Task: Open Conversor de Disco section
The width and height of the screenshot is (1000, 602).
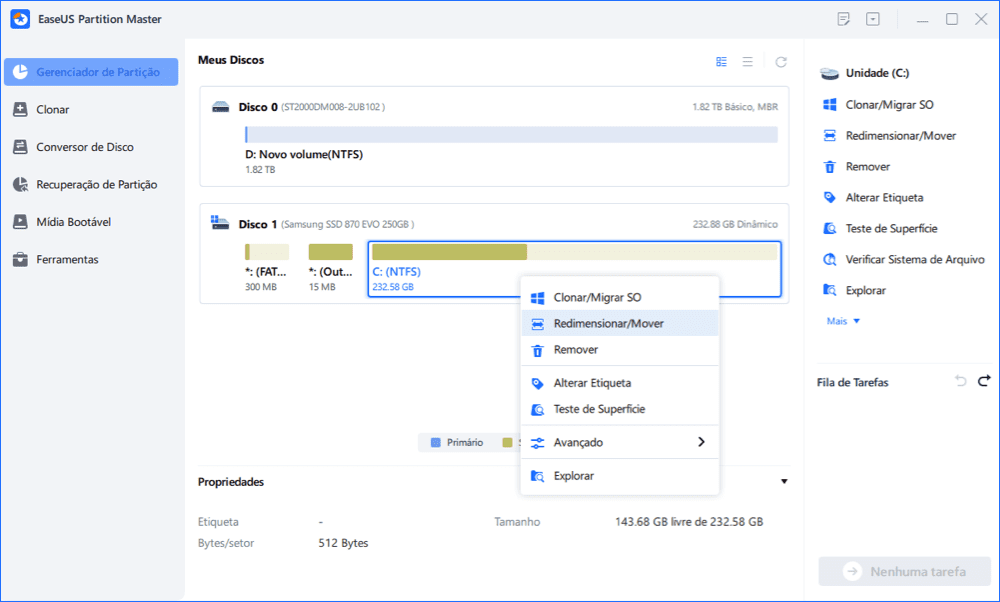Action: tap(73, 147)
